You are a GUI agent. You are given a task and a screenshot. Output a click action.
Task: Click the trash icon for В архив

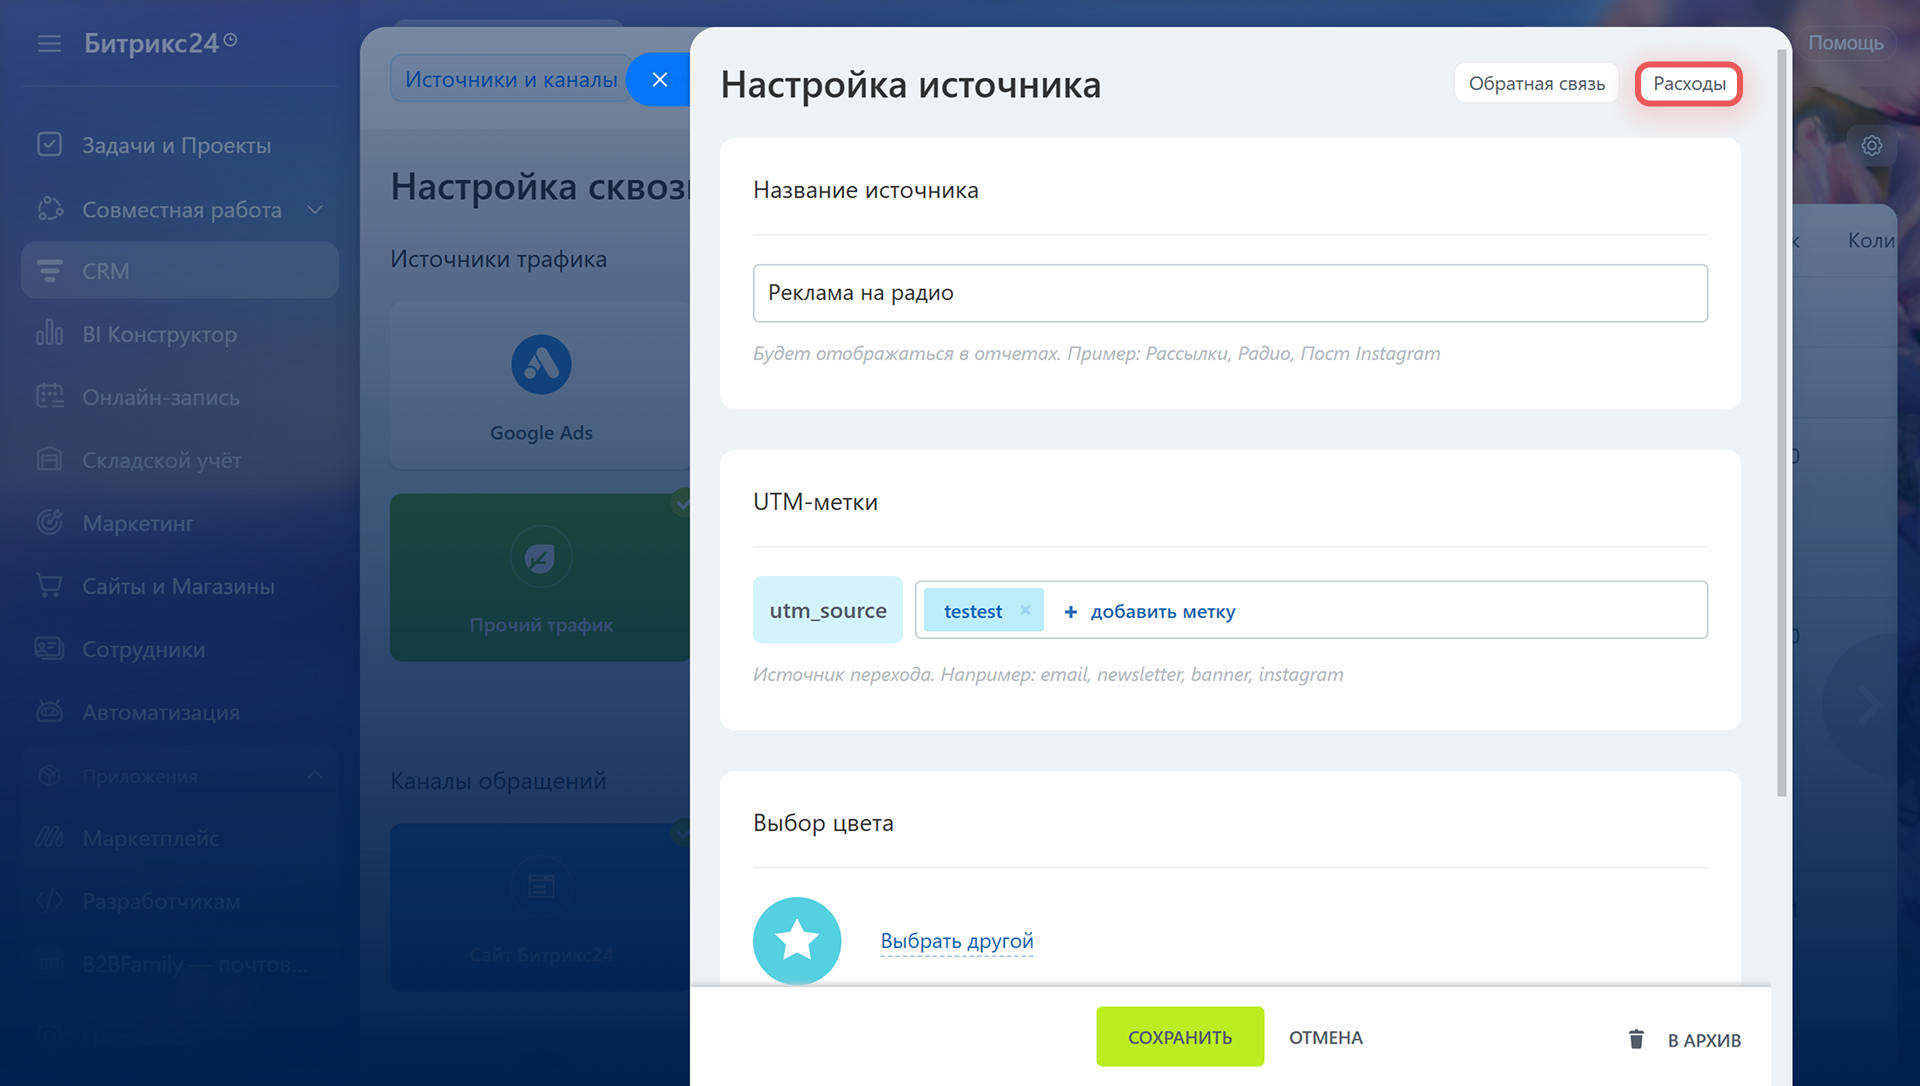pos(1636,1039)
